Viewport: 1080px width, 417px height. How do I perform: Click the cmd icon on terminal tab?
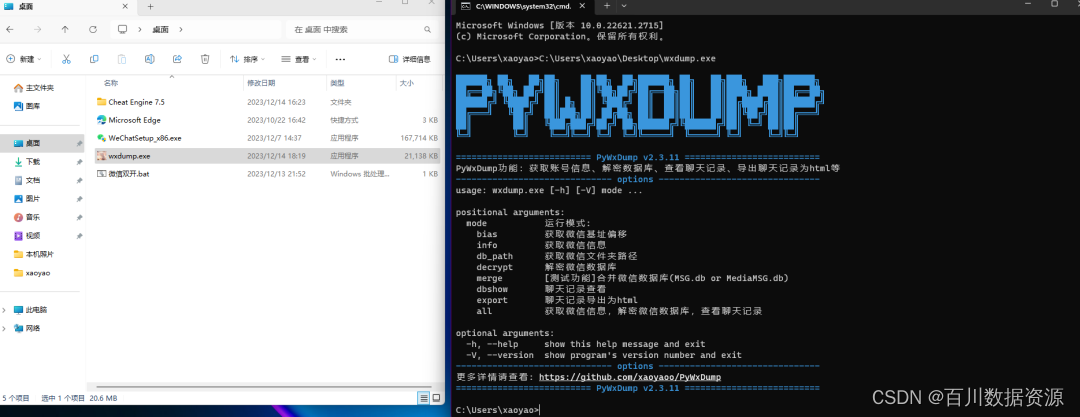point(466,6)
